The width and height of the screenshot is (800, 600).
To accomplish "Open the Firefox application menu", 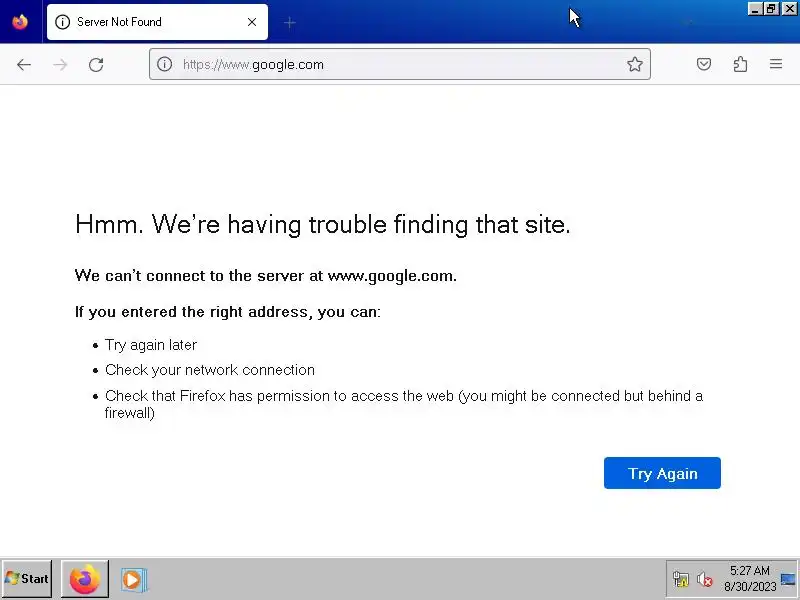I will pyautogui.click(x=776, y=65).
